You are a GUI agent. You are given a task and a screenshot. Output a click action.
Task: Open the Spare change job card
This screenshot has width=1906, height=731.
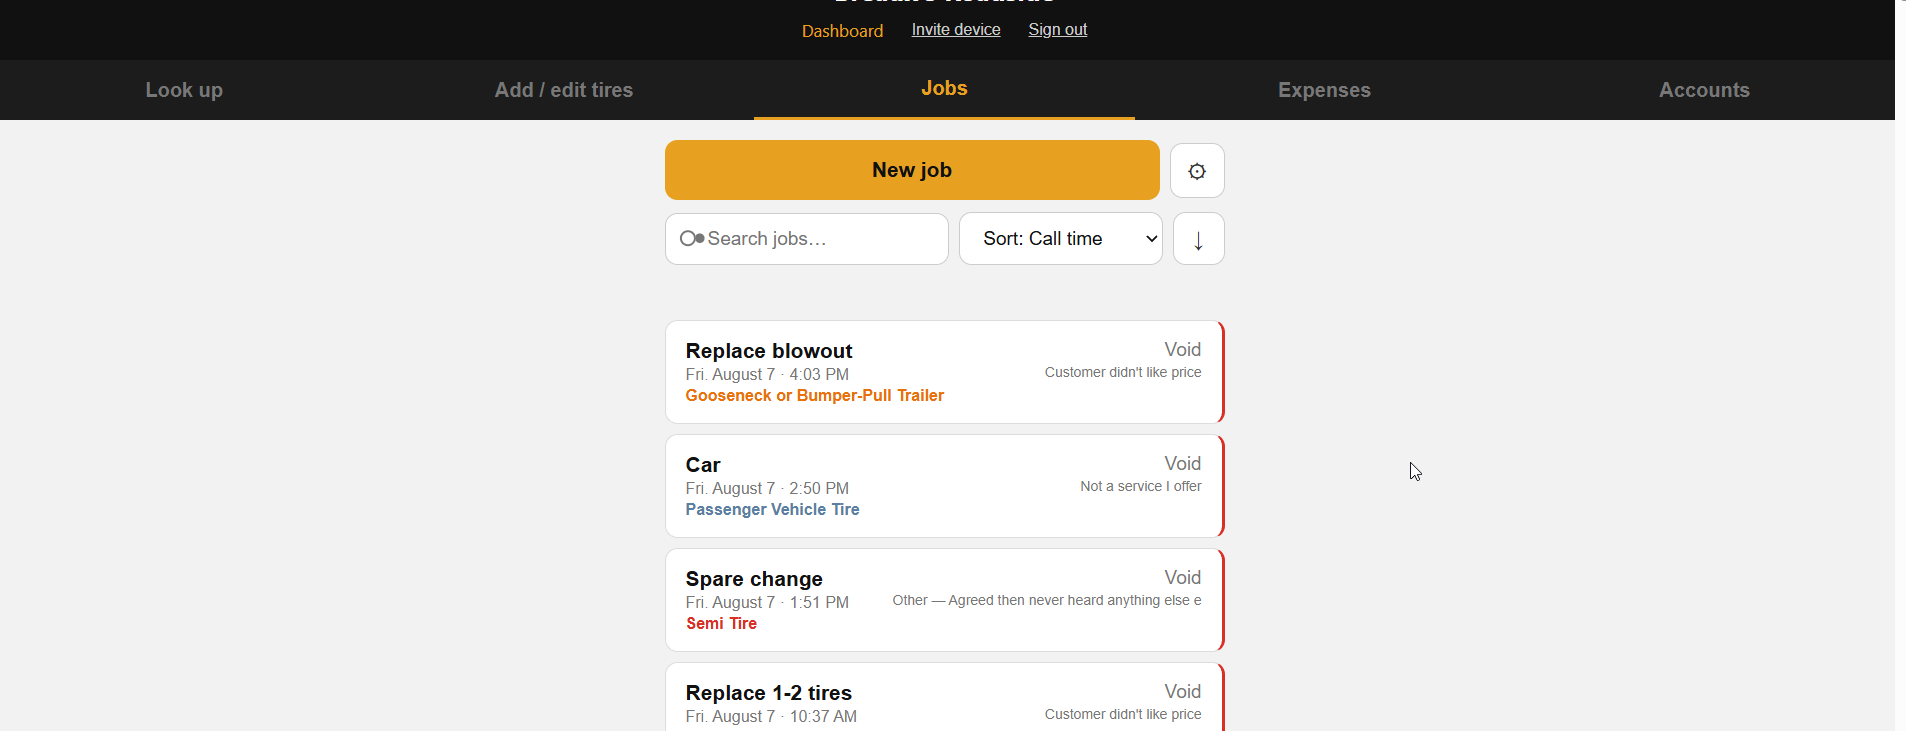(944, 600)
